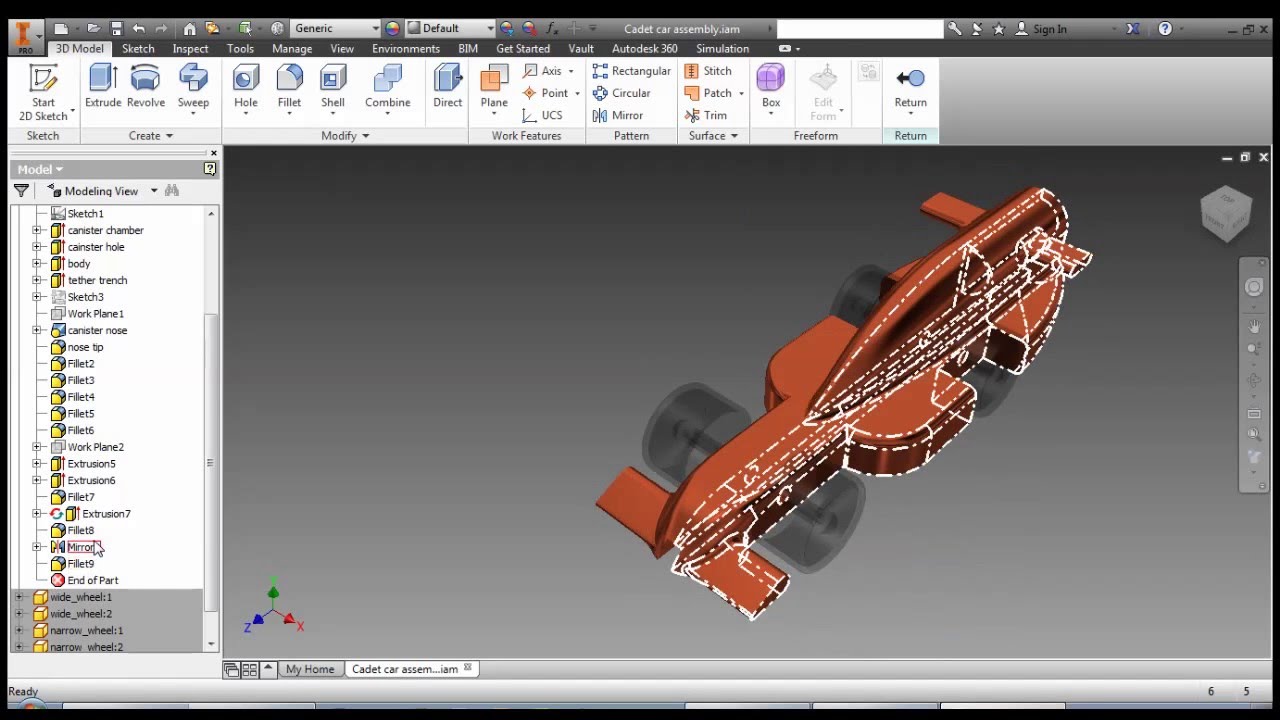Open the Direct edit tool
The height and width of the screenshot is (720, 1280).
[448, 87]
